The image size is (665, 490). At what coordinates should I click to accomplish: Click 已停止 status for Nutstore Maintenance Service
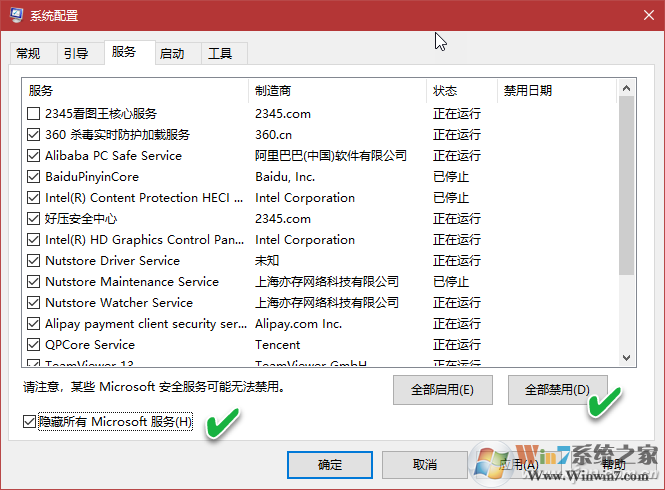[x=451, y=282]
